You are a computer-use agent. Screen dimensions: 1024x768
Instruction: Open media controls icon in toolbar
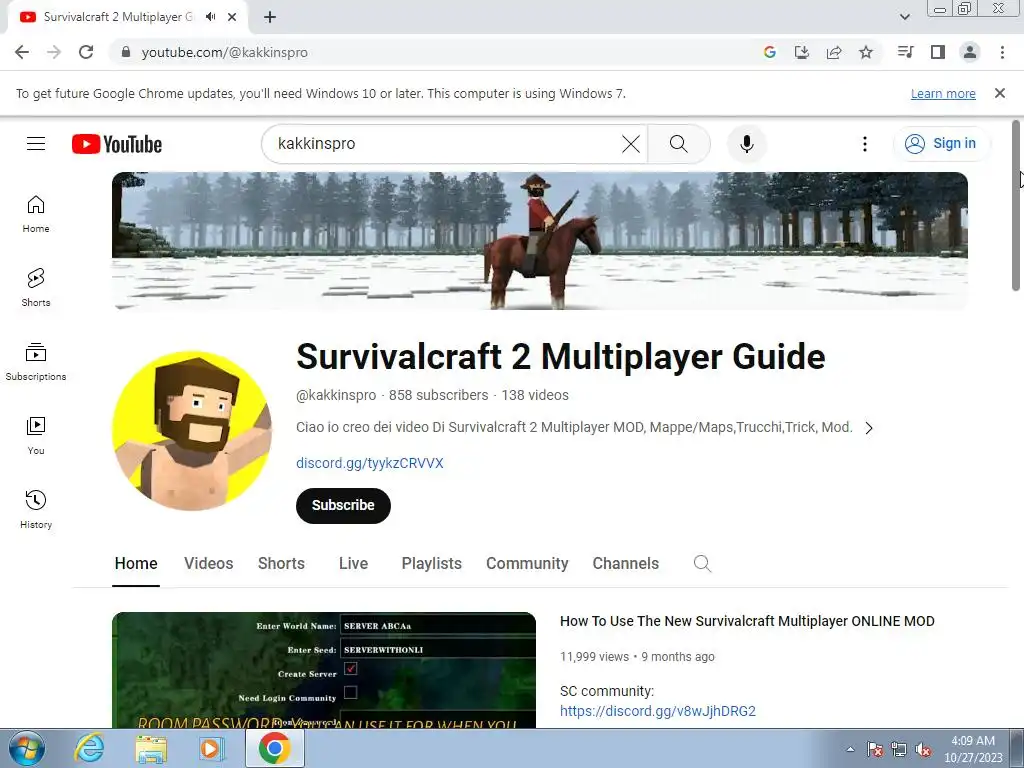pyautogui.click(x=905, y=52)
